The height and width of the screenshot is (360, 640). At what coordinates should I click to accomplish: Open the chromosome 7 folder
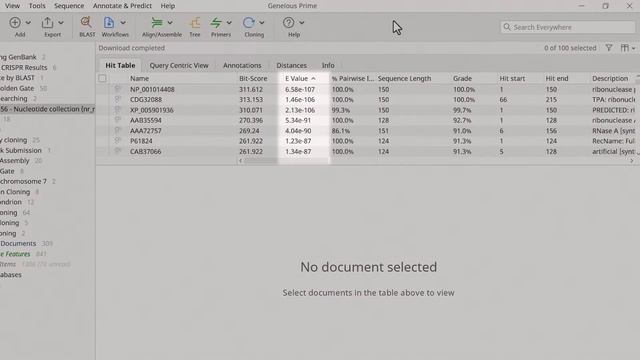coord(23,181)
